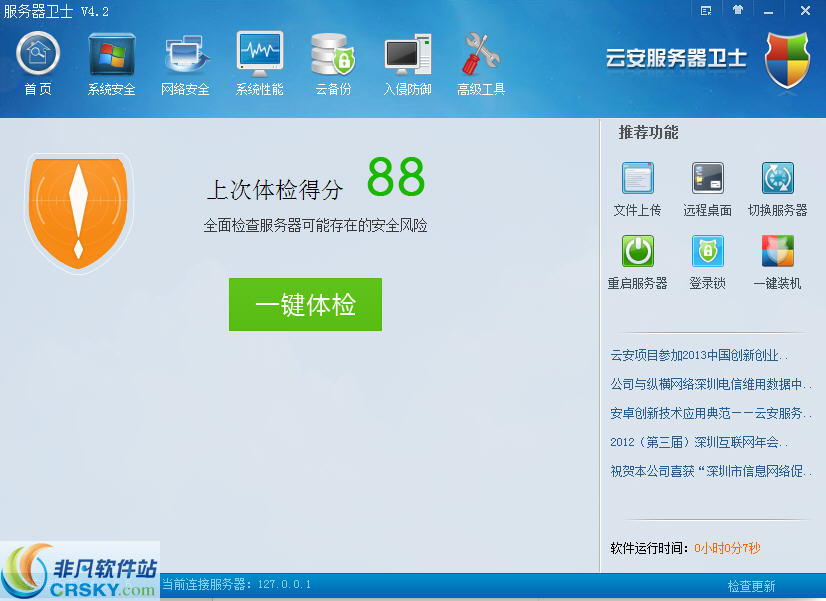Open the 首页 home icon
826x601 pixels.
point(38,64)
